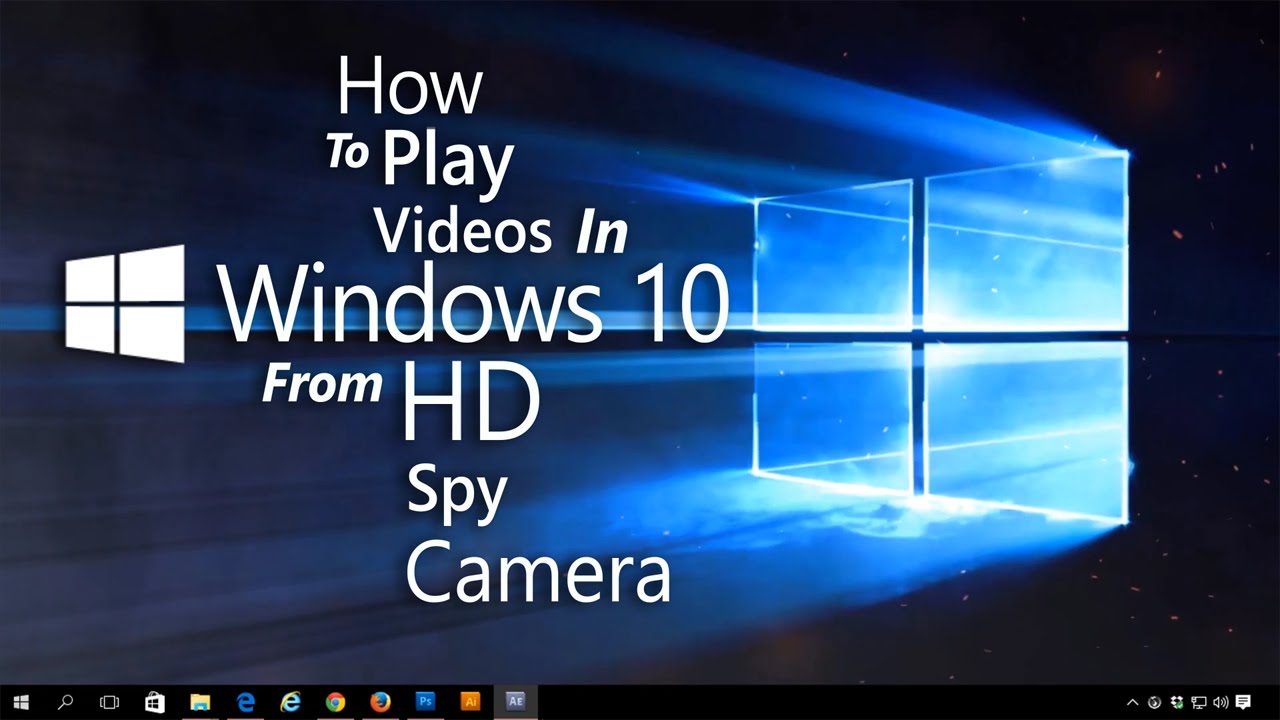Open Task View on the taskbar
This screenshot has height=720, width=1280.
(x=110, y=702)
